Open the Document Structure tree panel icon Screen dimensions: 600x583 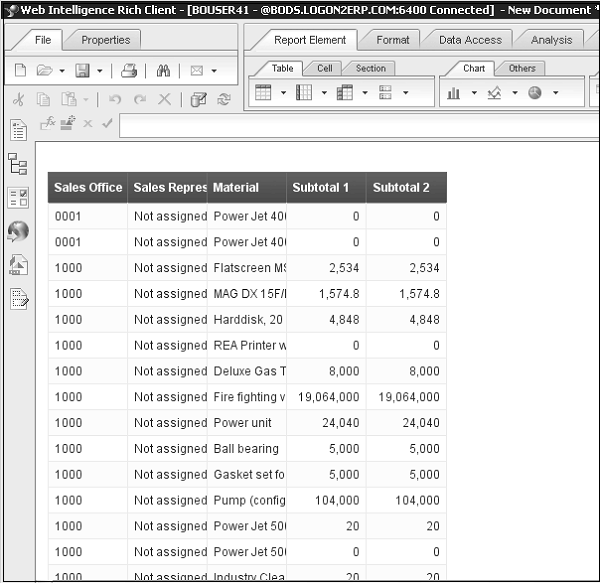click(x=18, y=164)
